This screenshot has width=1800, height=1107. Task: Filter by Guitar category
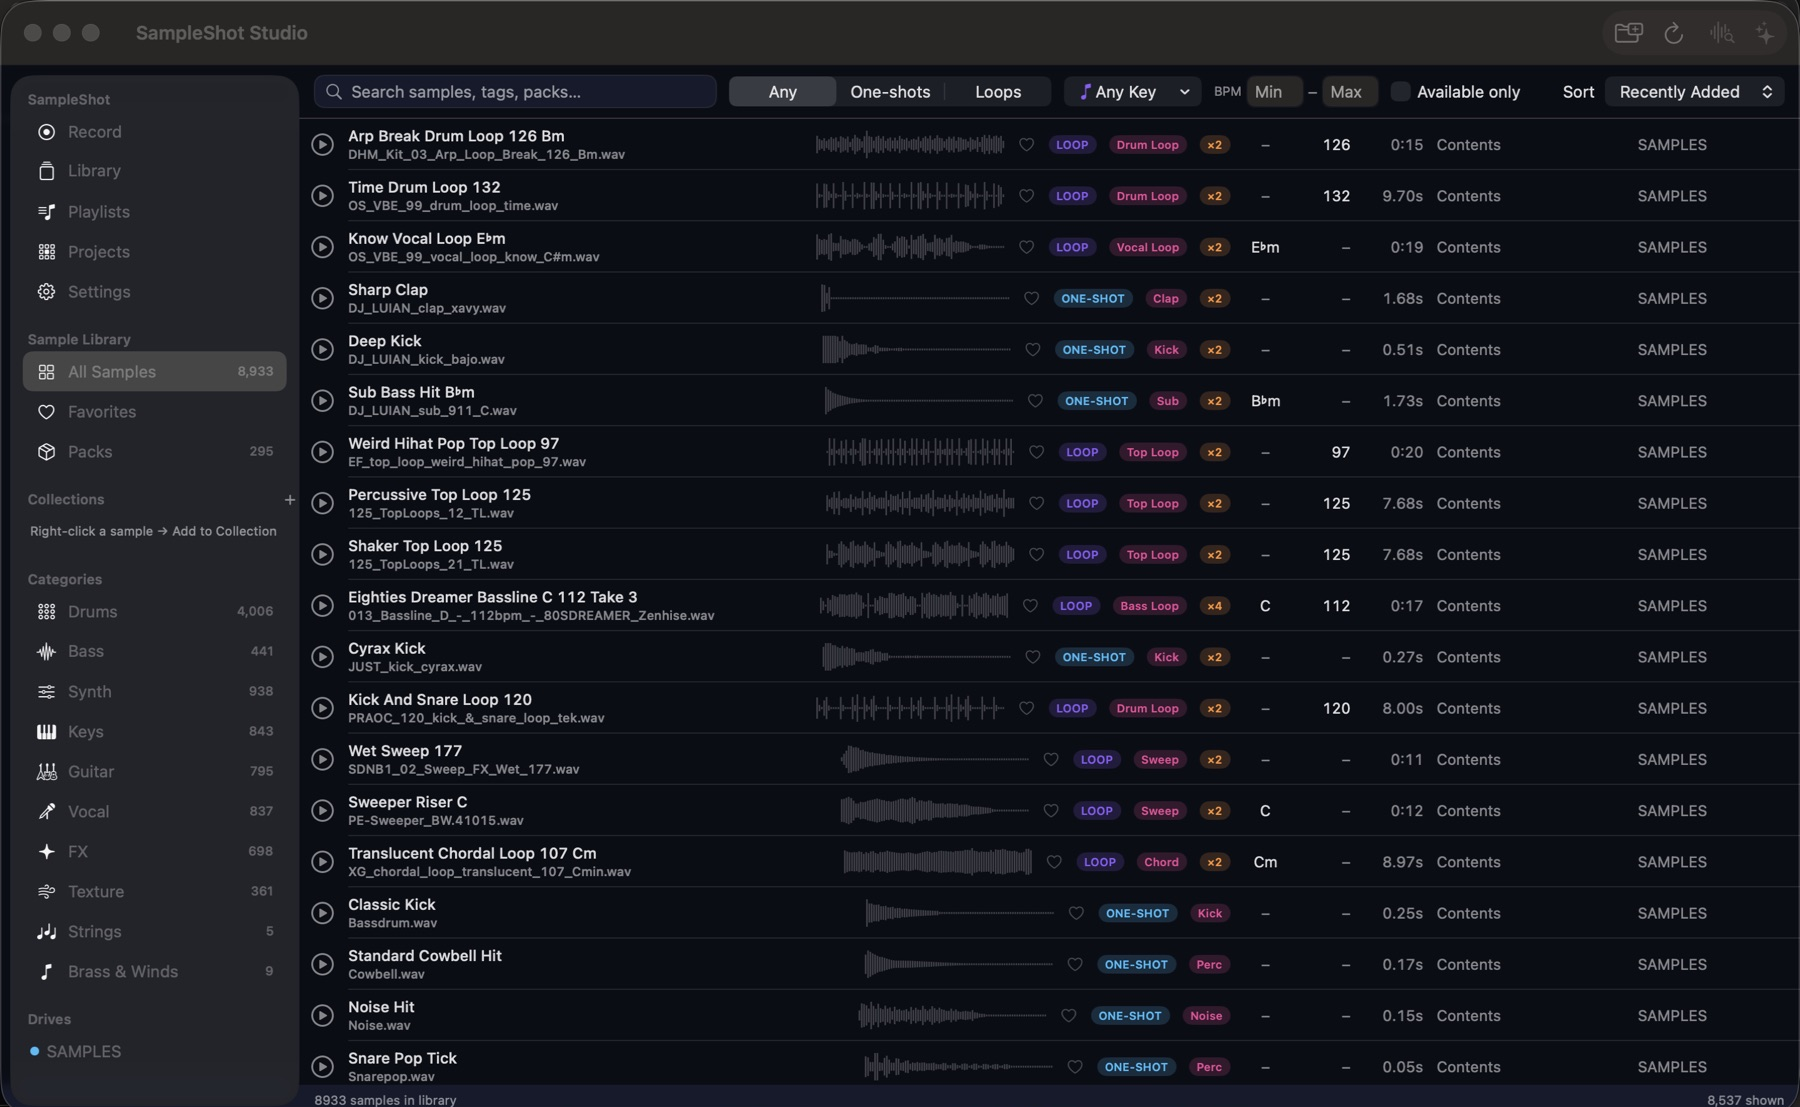(154, 772)
